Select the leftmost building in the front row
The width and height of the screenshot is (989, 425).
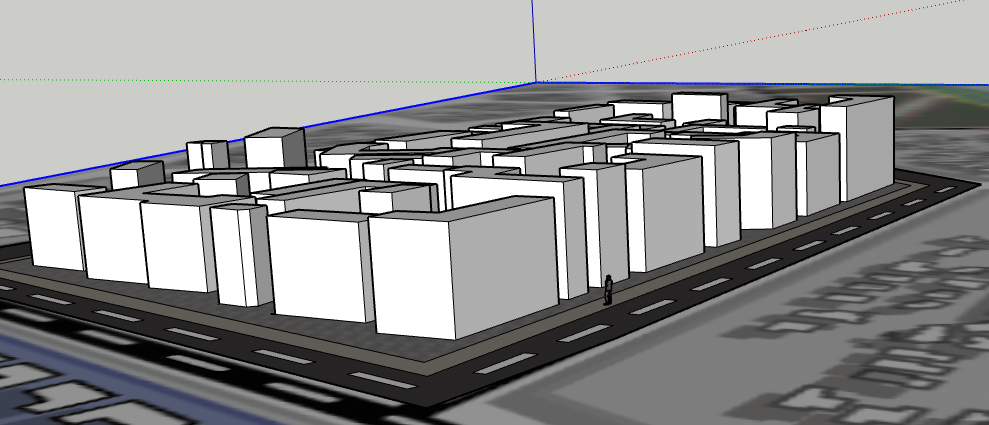[52, 227]
